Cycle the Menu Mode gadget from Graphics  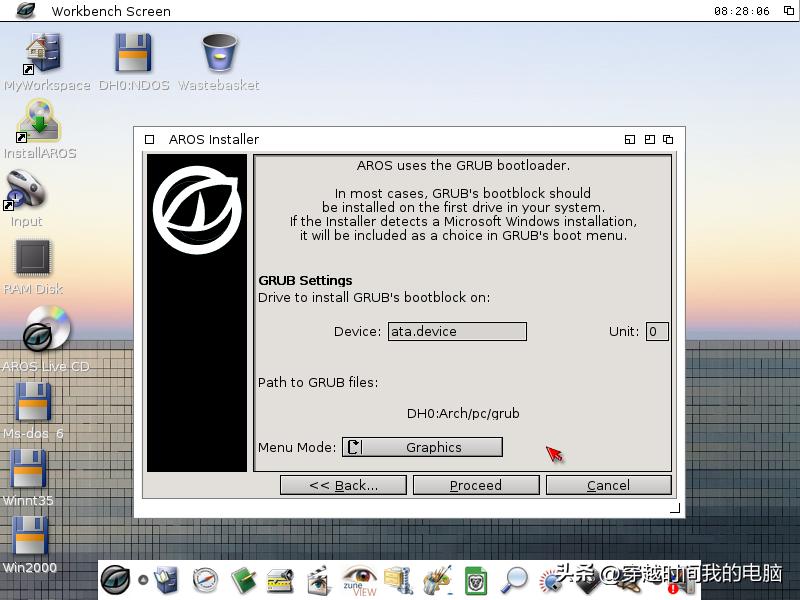pyautogui.click(x=422, y=447)
